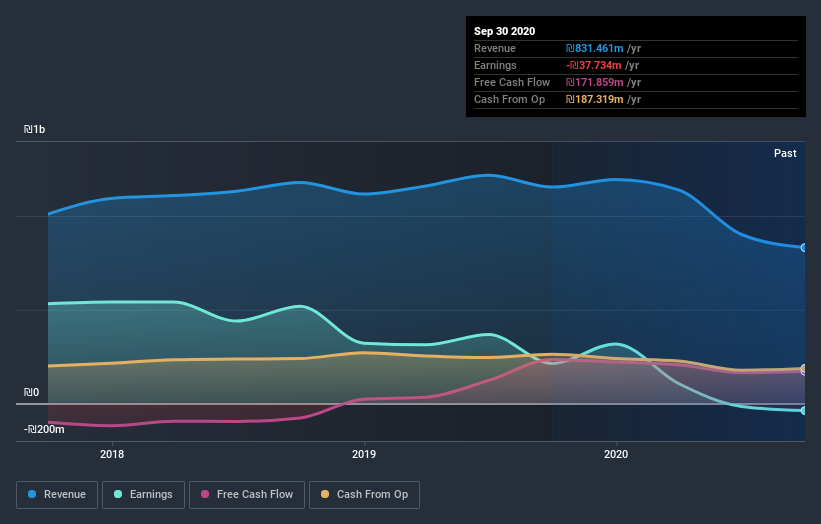The image size is (821, 524).
Task: Click the teal Earnings legend dot
Action: point(118,494)
